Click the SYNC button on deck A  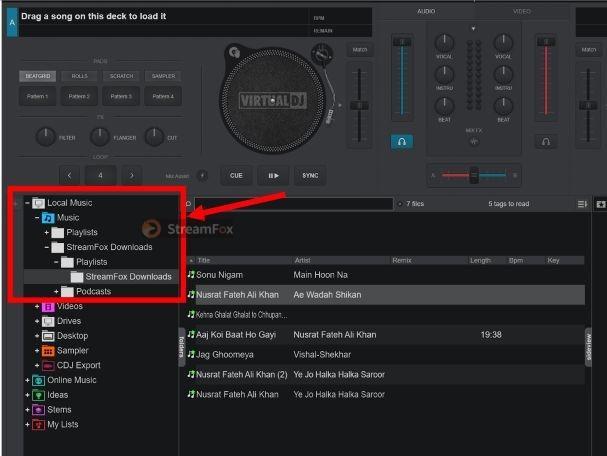310,175
